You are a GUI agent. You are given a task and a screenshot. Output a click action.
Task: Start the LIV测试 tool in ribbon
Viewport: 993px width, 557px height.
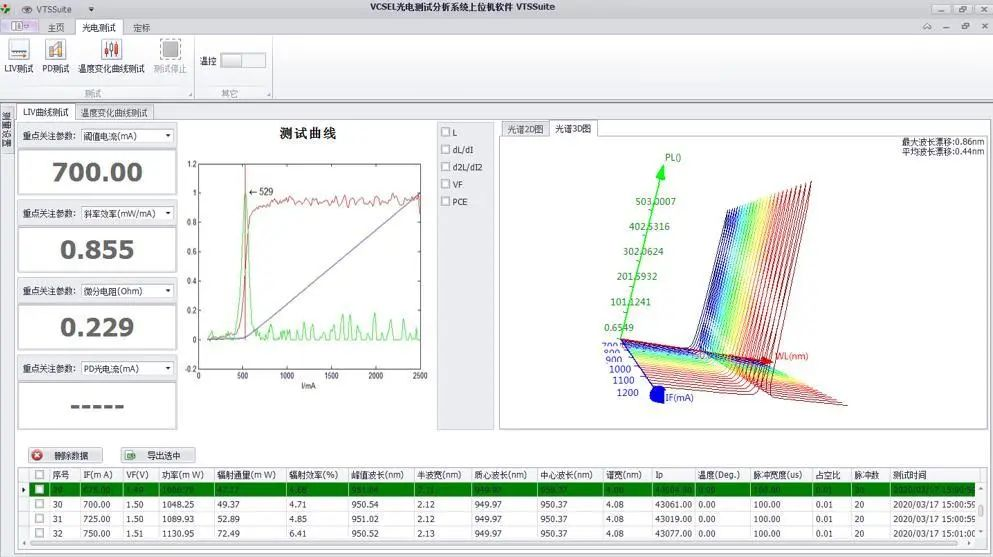[18, 56]
